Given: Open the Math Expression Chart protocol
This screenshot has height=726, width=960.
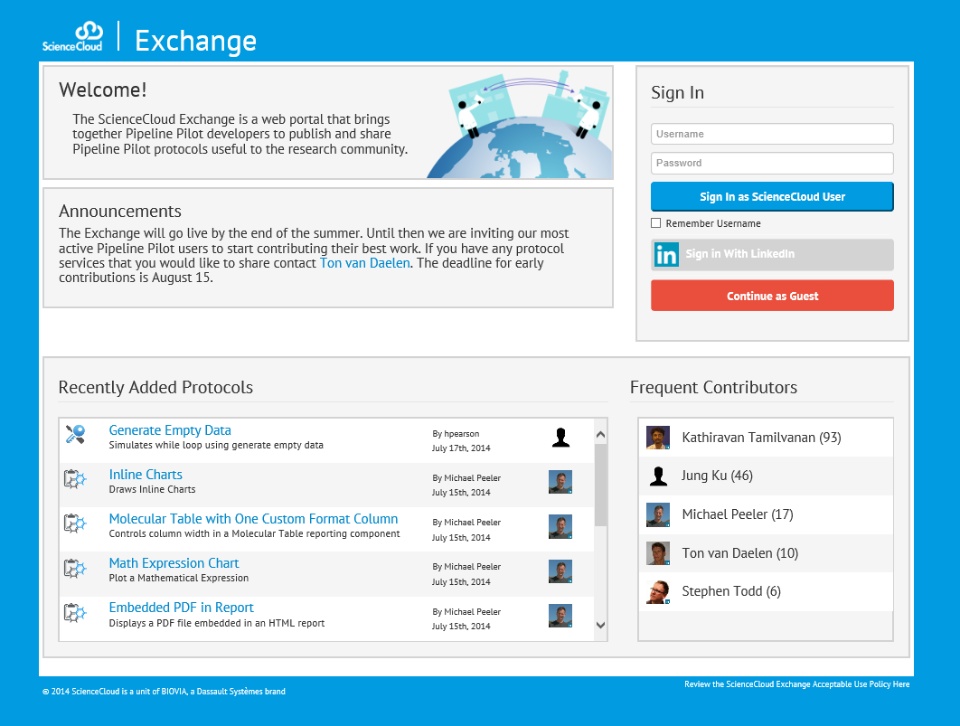Looking at the screenshot, I should point(174,563).
